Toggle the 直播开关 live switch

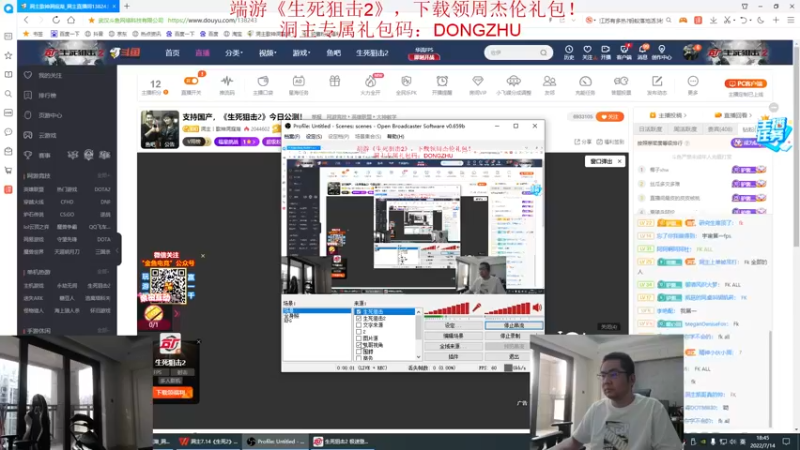tap(191, 81)
